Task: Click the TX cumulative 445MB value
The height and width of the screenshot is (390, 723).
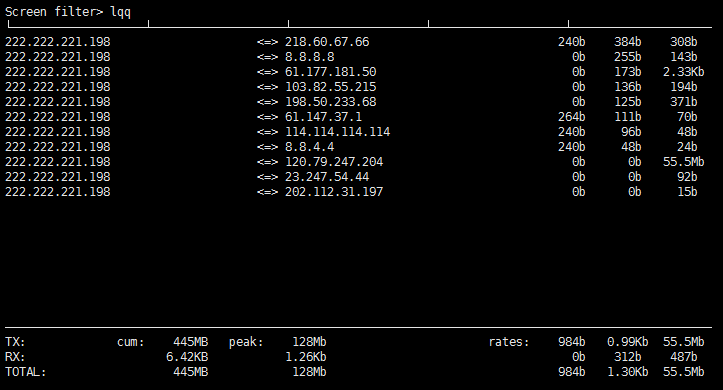Action: 191,342
